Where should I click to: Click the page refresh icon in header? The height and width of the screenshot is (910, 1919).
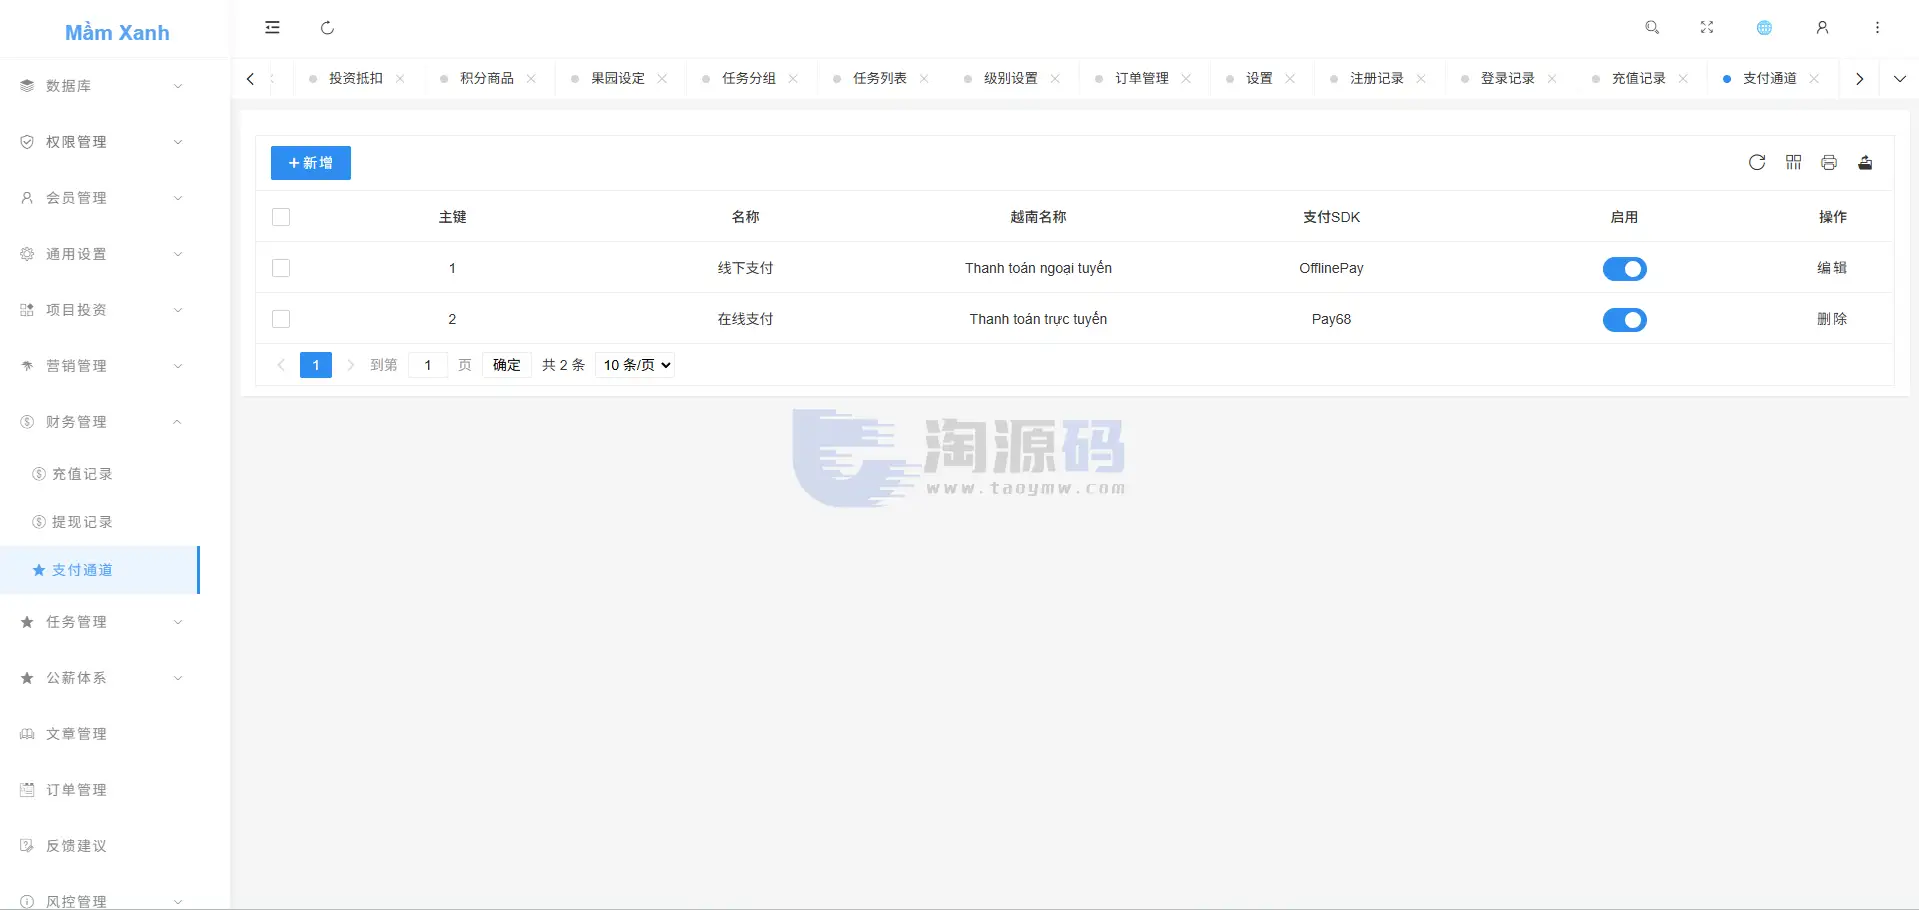click(327, 28)
